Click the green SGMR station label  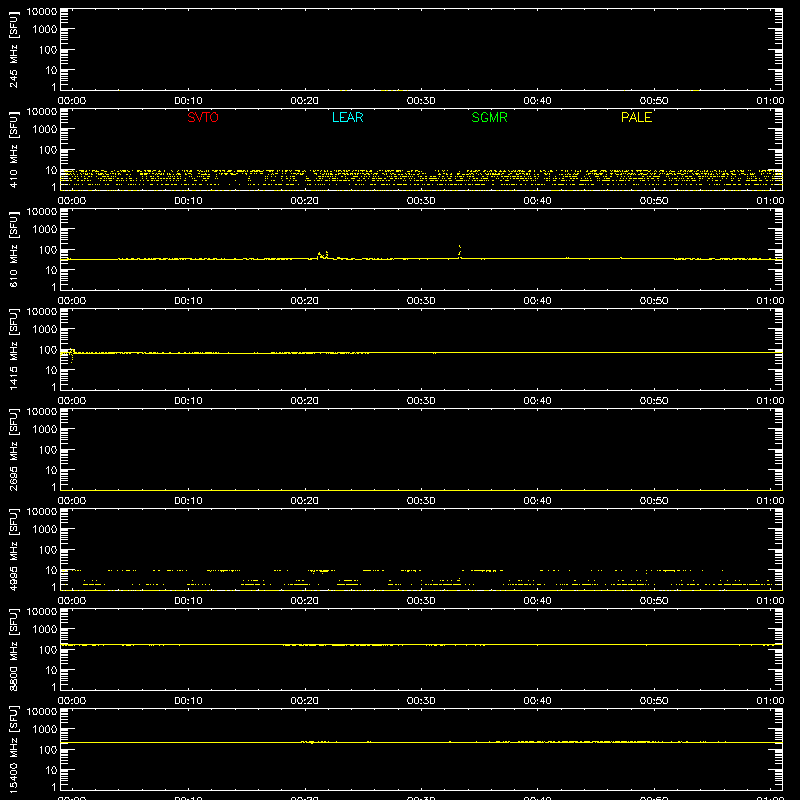tap(489, 117)
